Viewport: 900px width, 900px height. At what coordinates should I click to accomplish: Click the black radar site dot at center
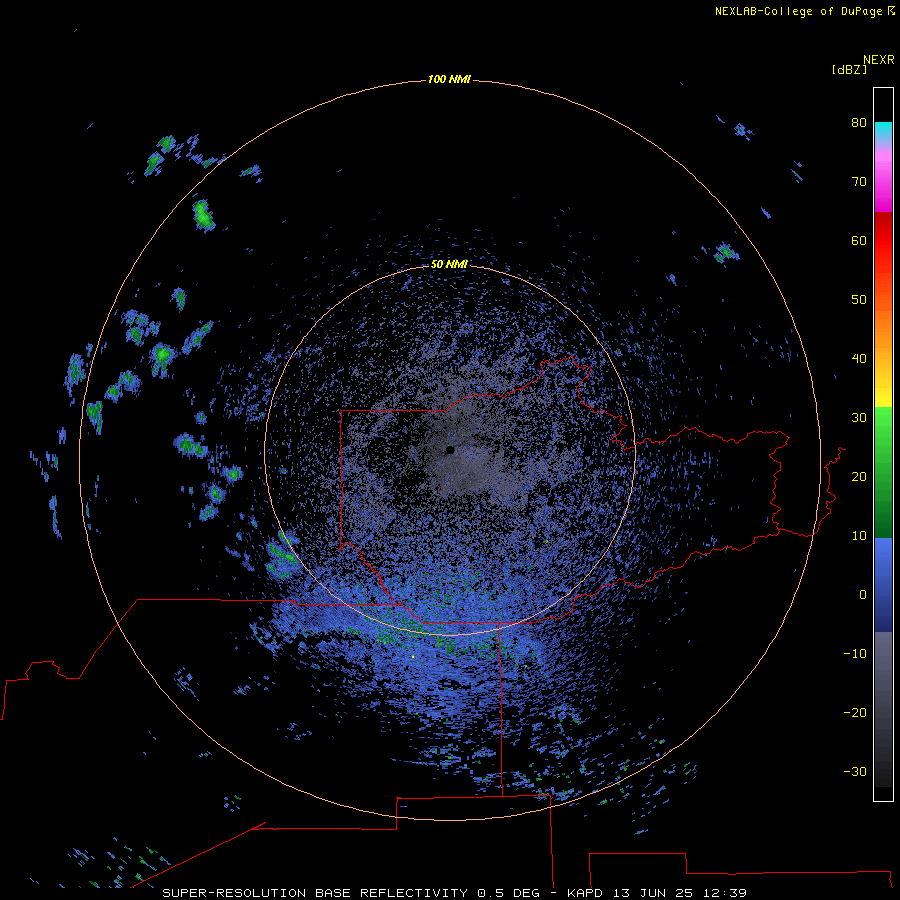450,450
